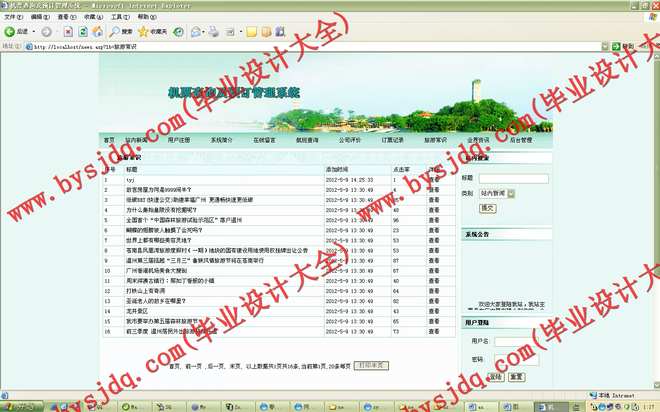This screenshot has width=660, height=412.
Task: Open the 工具(T) menu
Action: (118, 17)
